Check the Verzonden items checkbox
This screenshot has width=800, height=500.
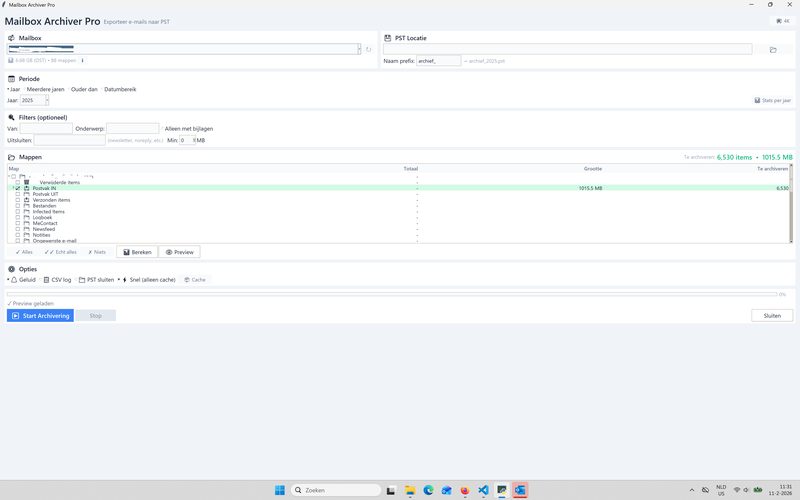click(18, 200)
